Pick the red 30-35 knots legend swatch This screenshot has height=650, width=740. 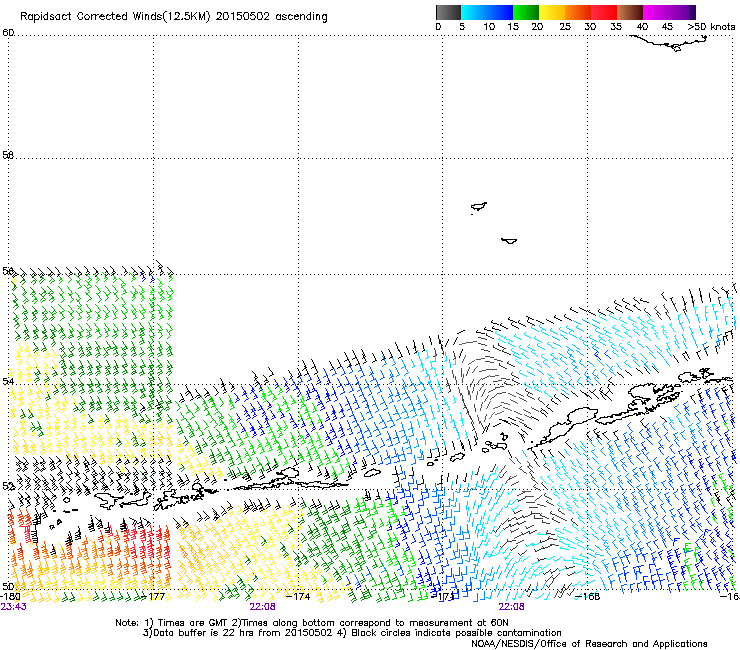coord(604,12)
